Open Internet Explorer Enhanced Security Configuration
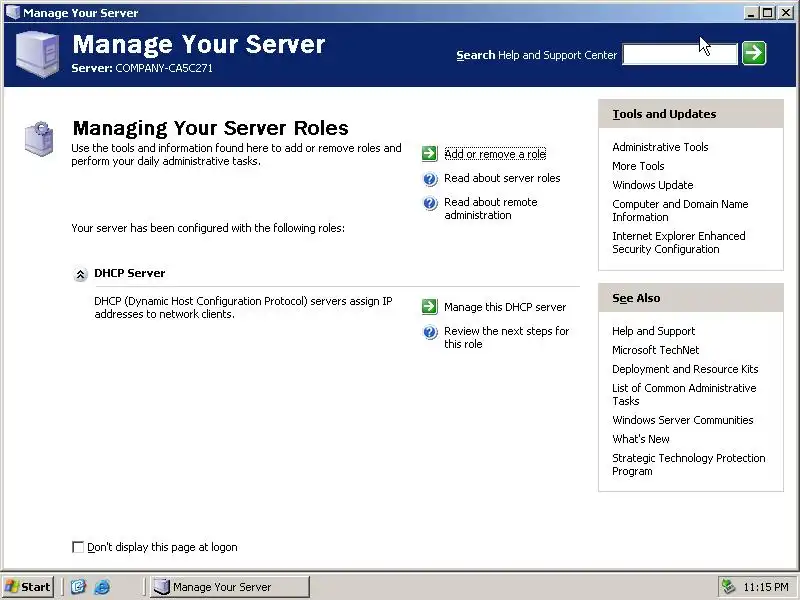This screenshot has width=800, height=600. point(679,242)
